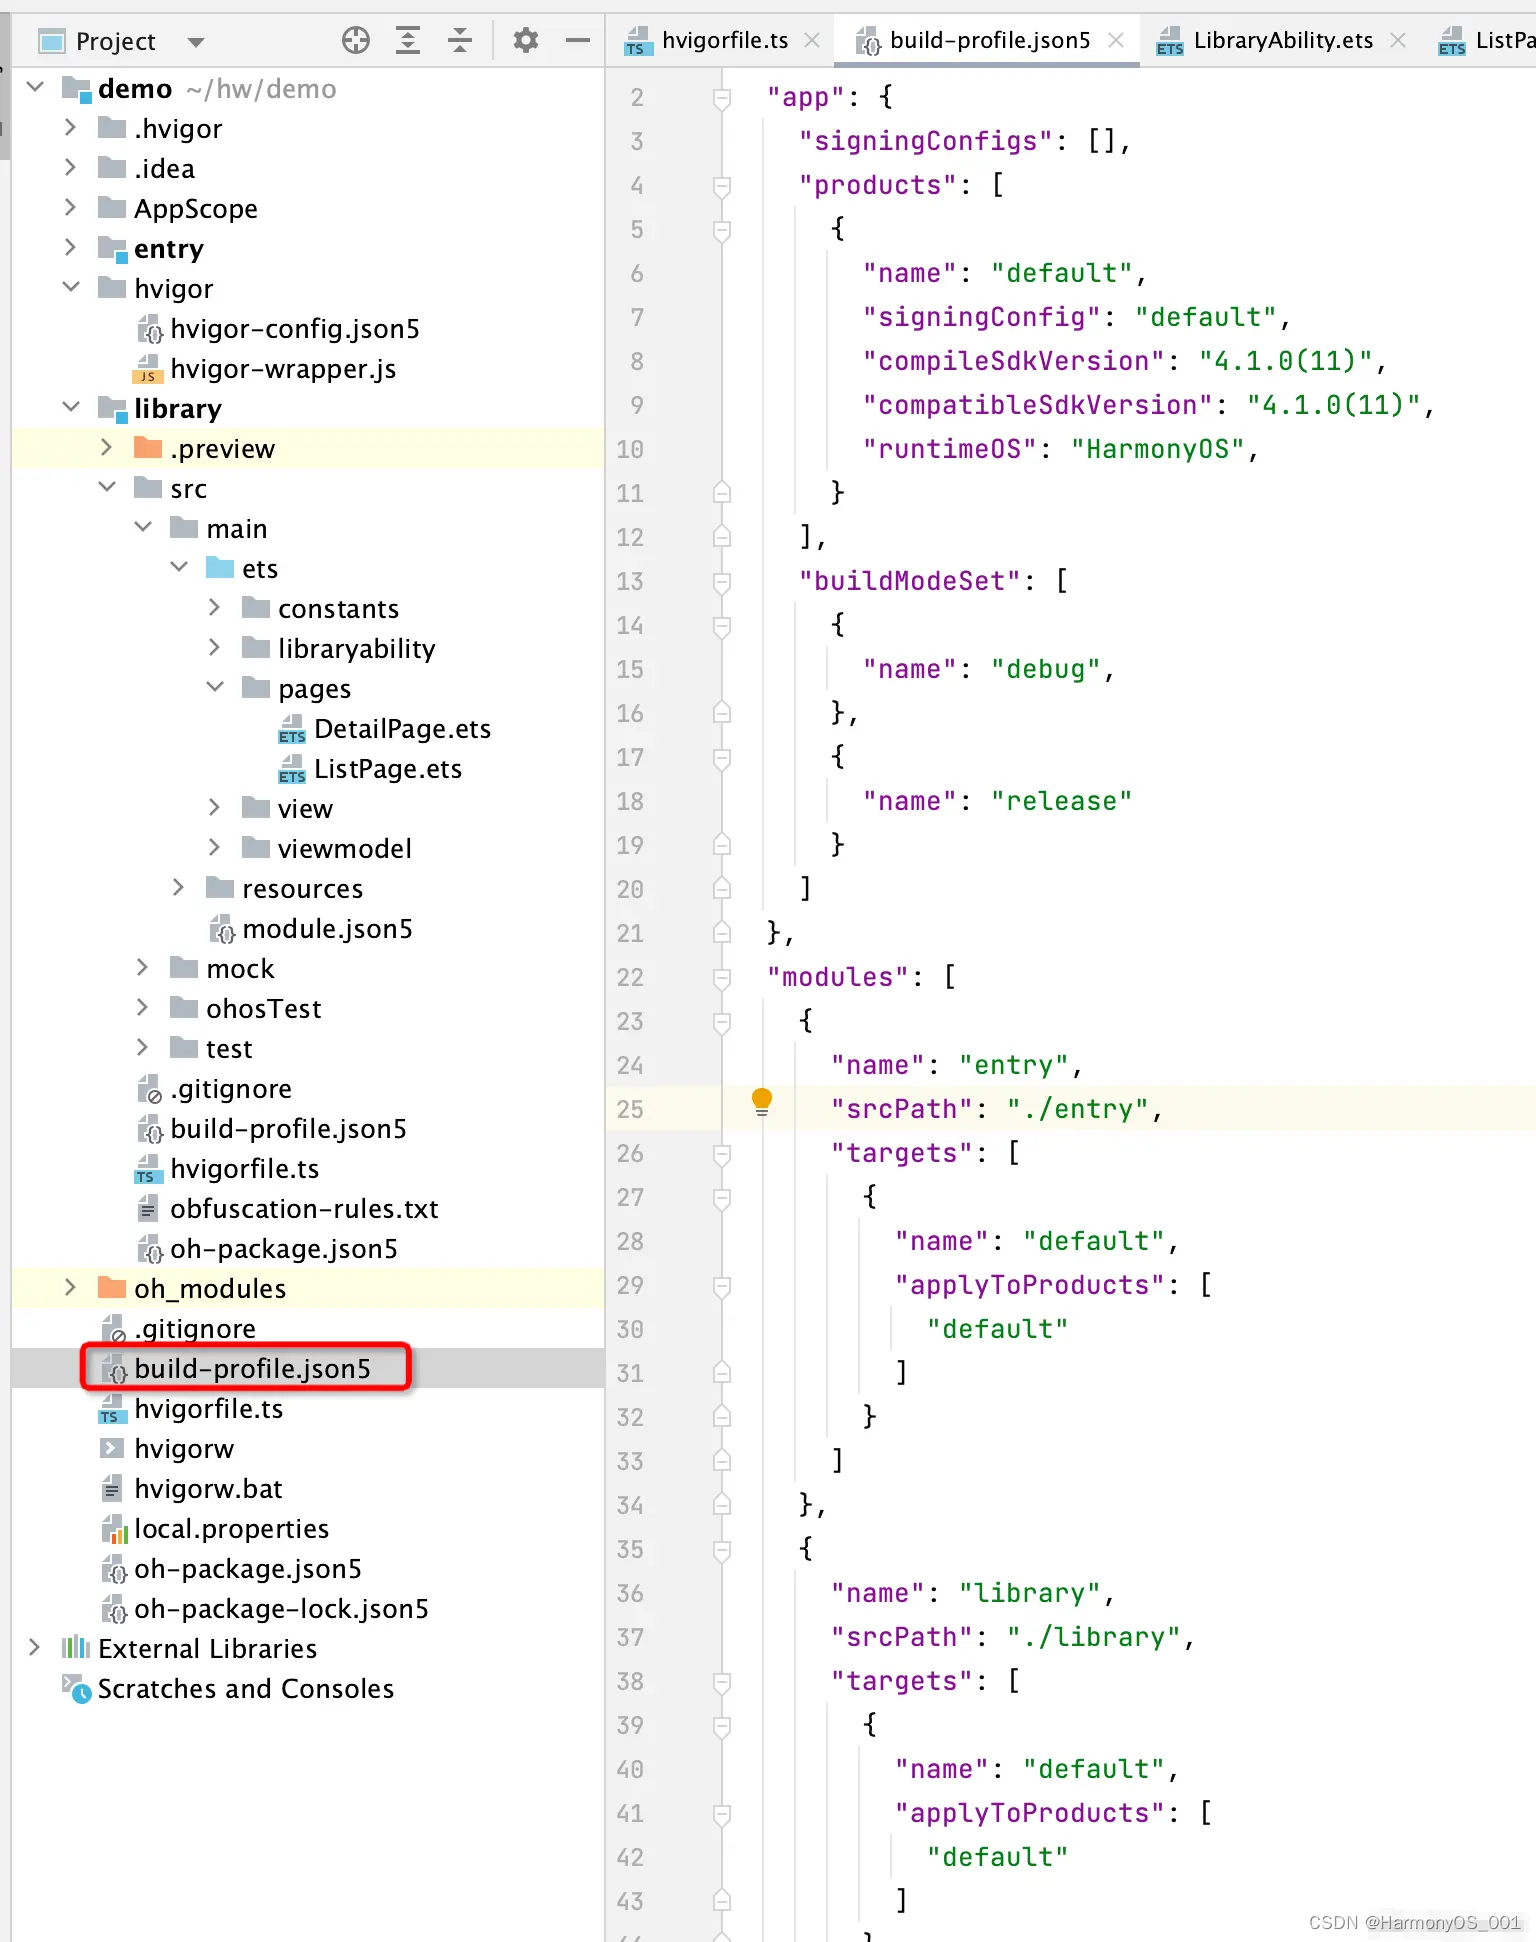Select the libraryability folder

(357, 649)
